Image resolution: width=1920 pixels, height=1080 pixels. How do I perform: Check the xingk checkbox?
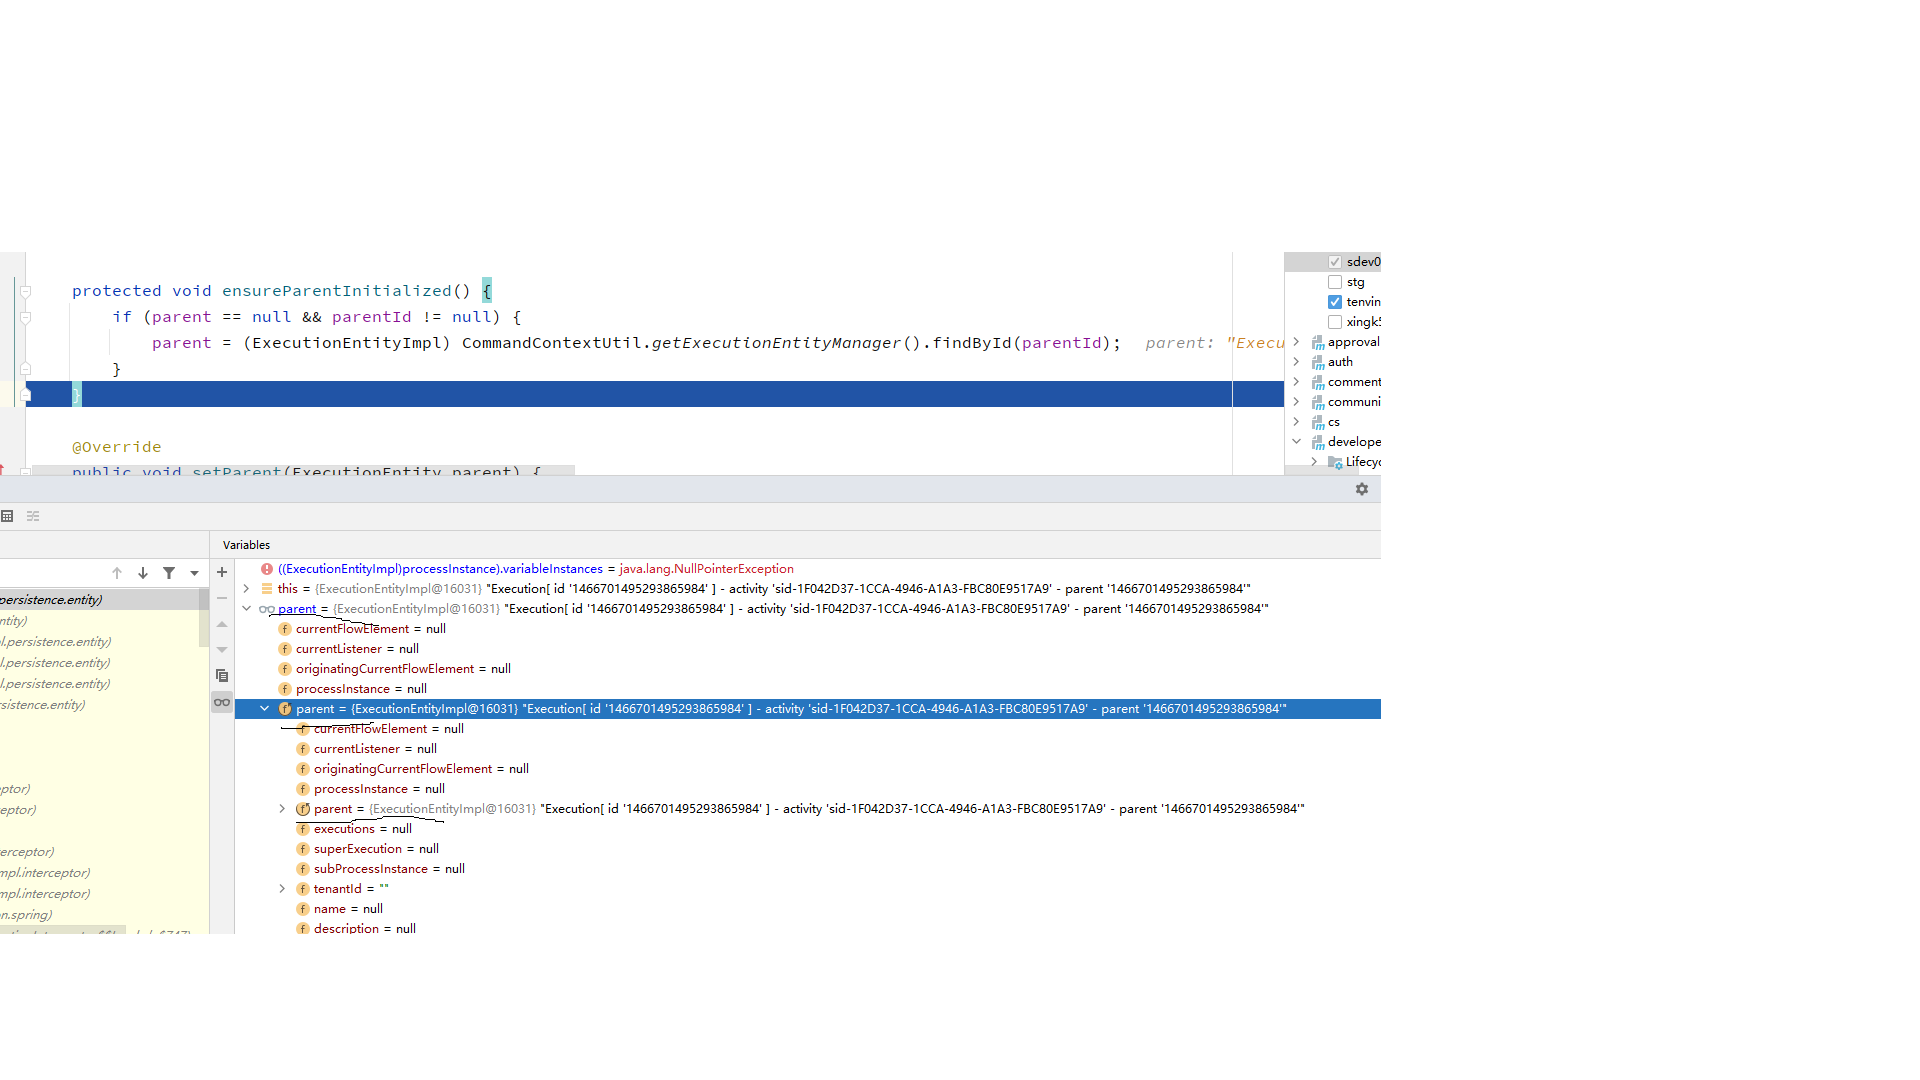[x=1335, y=321]
